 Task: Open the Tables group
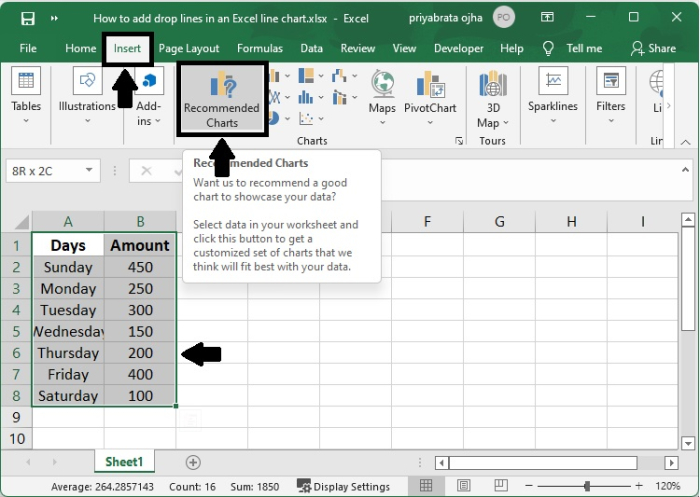pos(26,93)
